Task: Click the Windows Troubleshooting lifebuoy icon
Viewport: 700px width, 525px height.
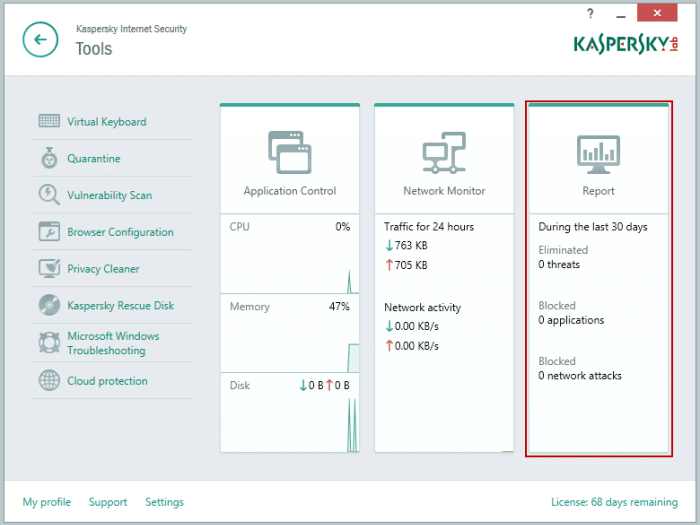Action: point(49,342)
